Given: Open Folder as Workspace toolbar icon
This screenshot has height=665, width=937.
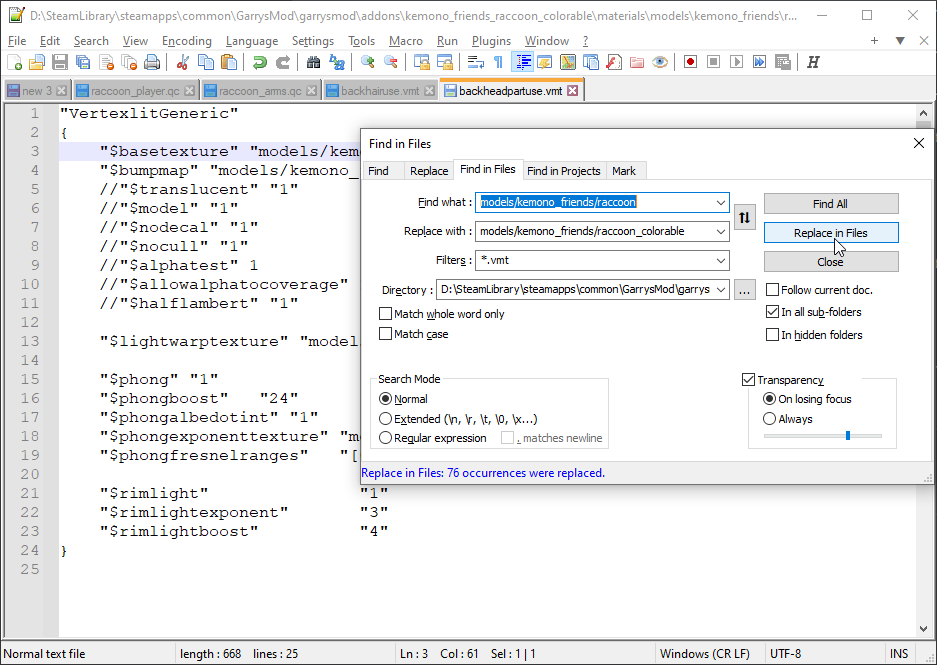Looking at the screenshot, I should [637, 62].
